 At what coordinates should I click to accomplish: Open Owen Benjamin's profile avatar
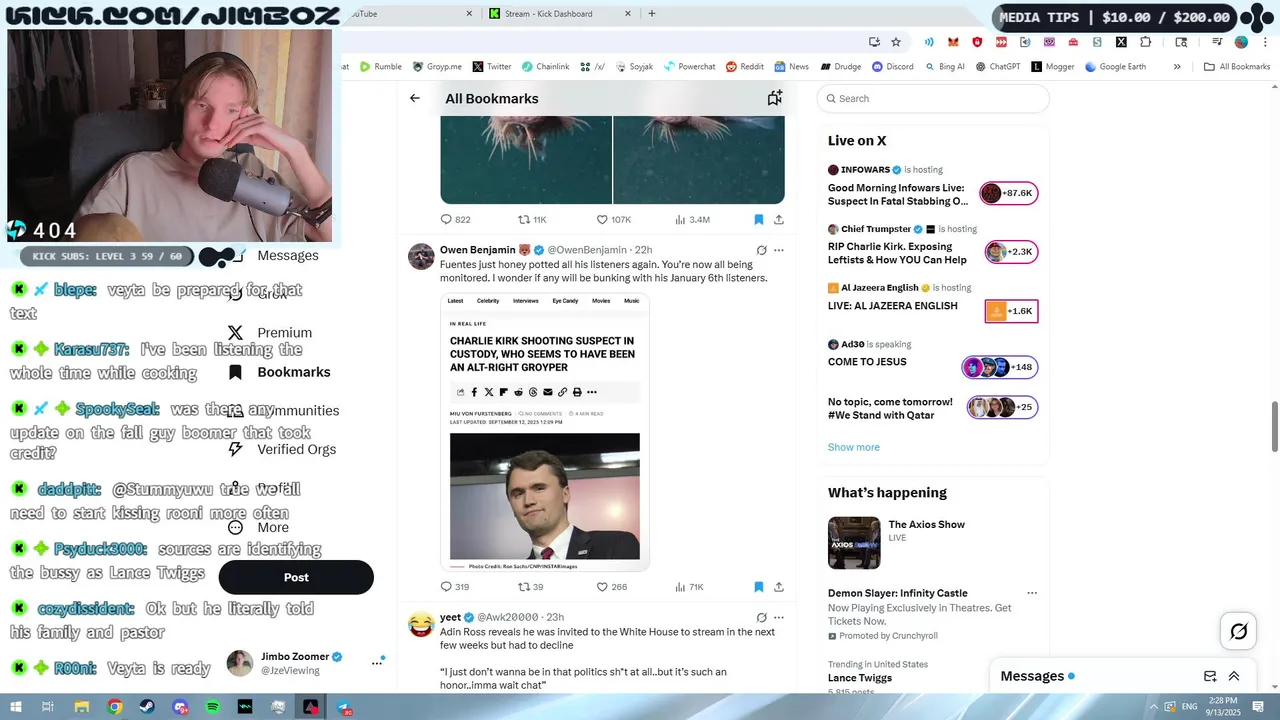click(421, 256)
